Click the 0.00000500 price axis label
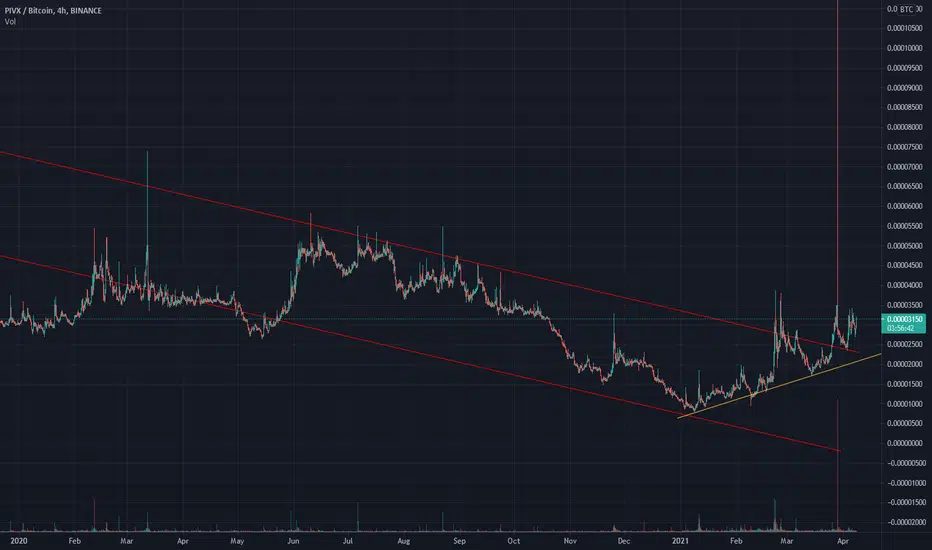Screen dimensions: 932x550 pyautogui.click(x=905, y=423)
